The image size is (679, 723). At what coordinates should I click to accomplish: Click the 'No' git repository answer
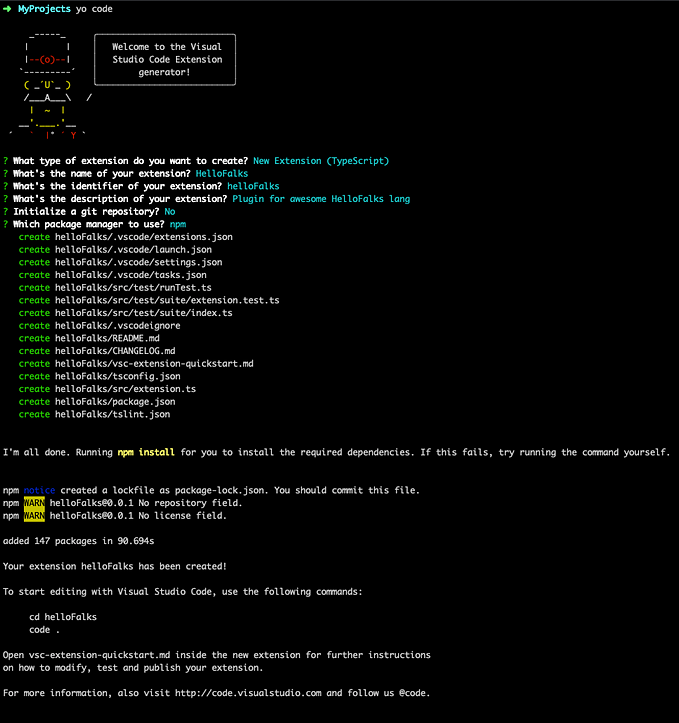(x=170, y=212)
